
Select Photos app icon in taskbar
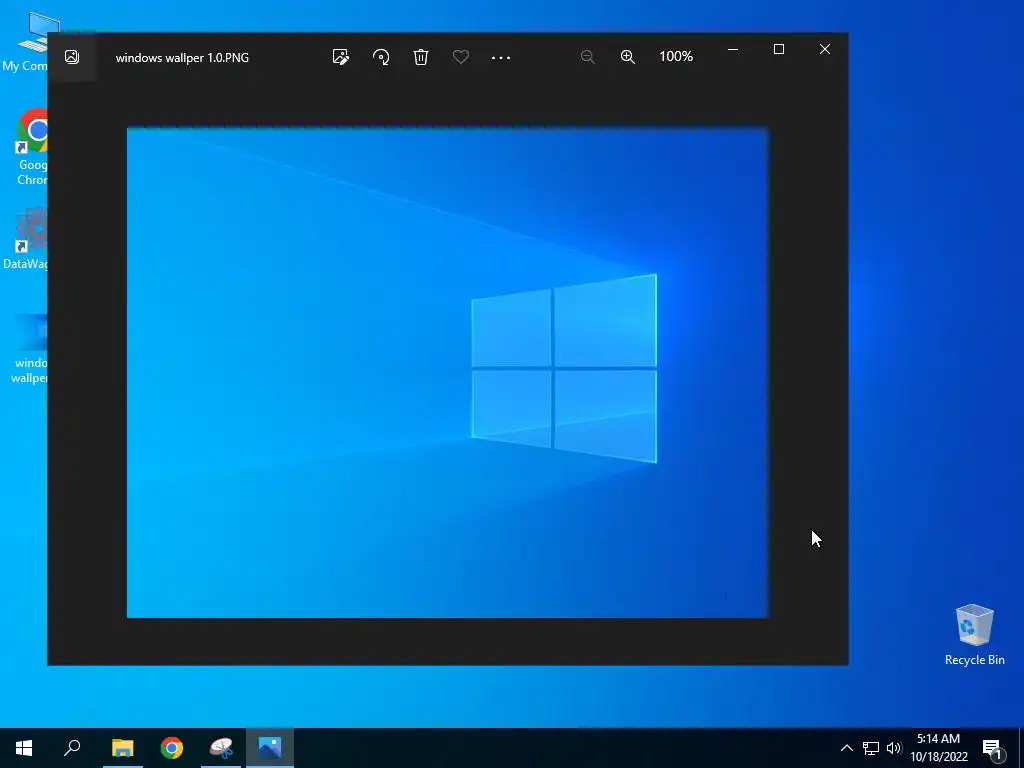tap(270, 748)
